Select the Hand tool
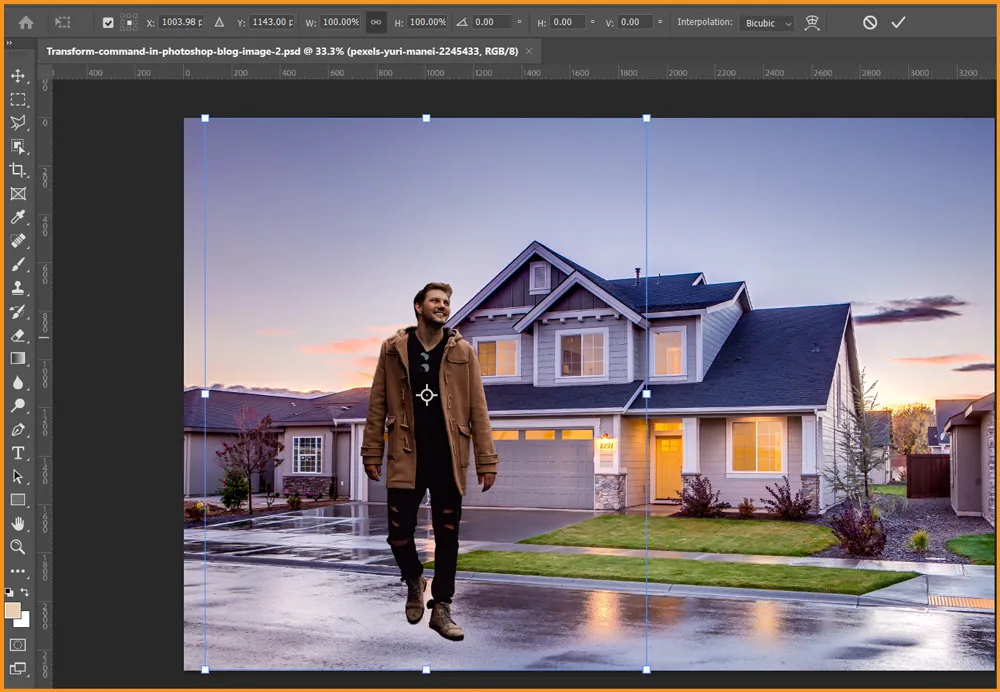This screenshot has width=1000, height=692. point(18,523)
